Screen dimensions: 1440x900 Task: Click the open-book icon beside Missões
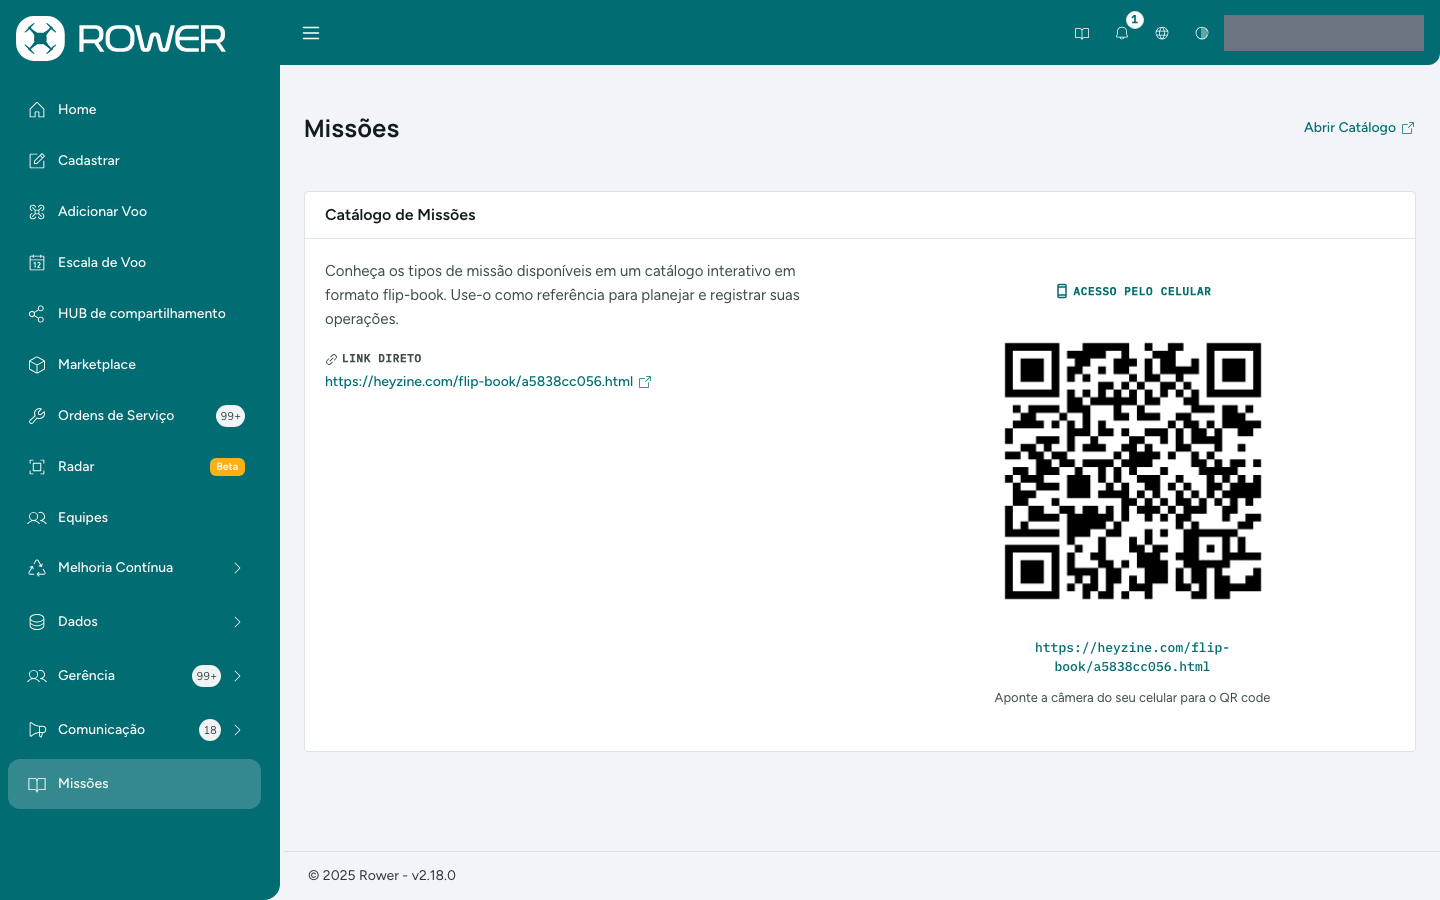click(37, 784)
